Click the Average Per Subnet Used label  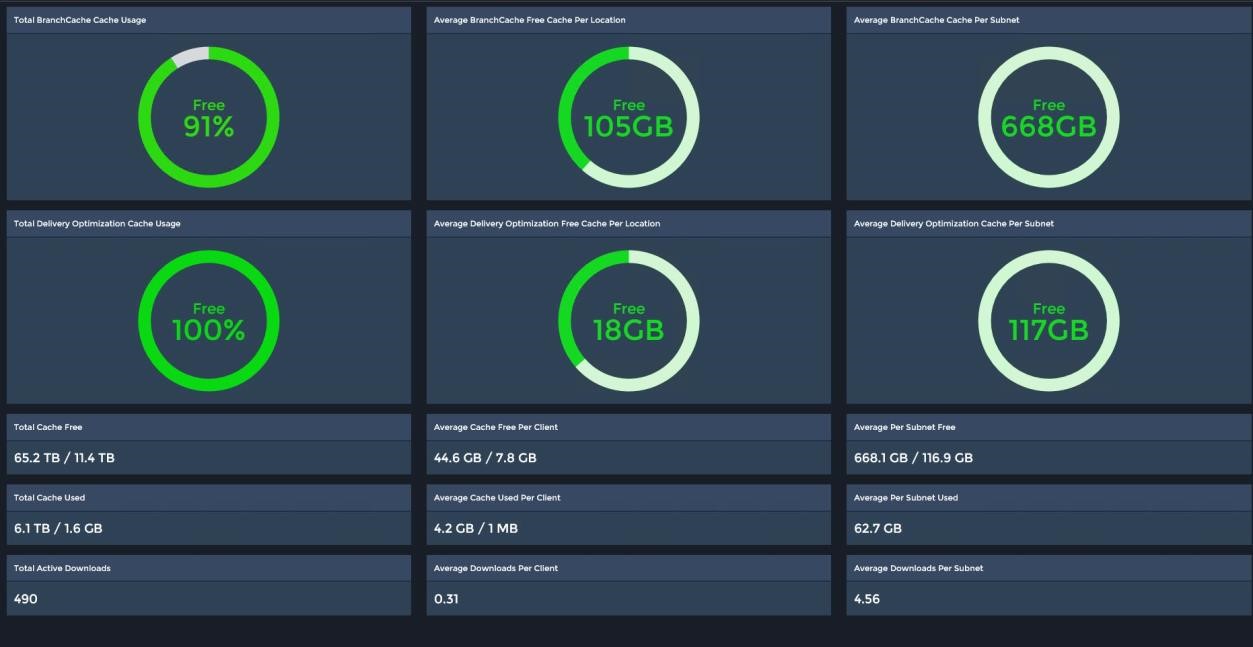point(906,497)
